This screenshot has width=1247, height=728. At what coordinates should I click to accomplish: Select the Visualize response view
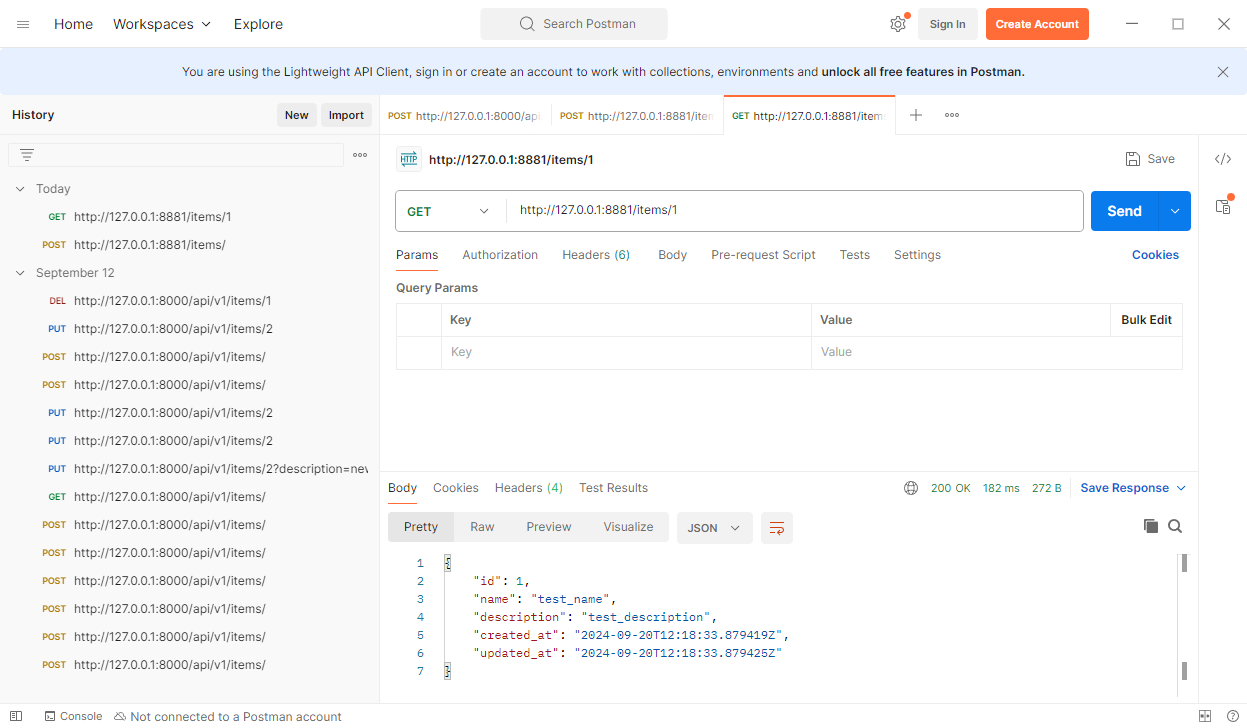(x=628, y=527)
